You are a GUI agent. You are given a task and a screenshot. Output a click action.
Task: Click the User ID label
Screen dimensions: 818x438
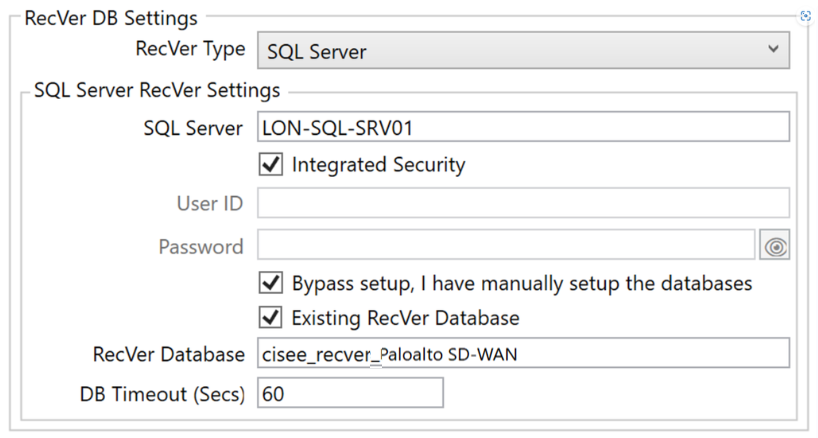[210, 203]
